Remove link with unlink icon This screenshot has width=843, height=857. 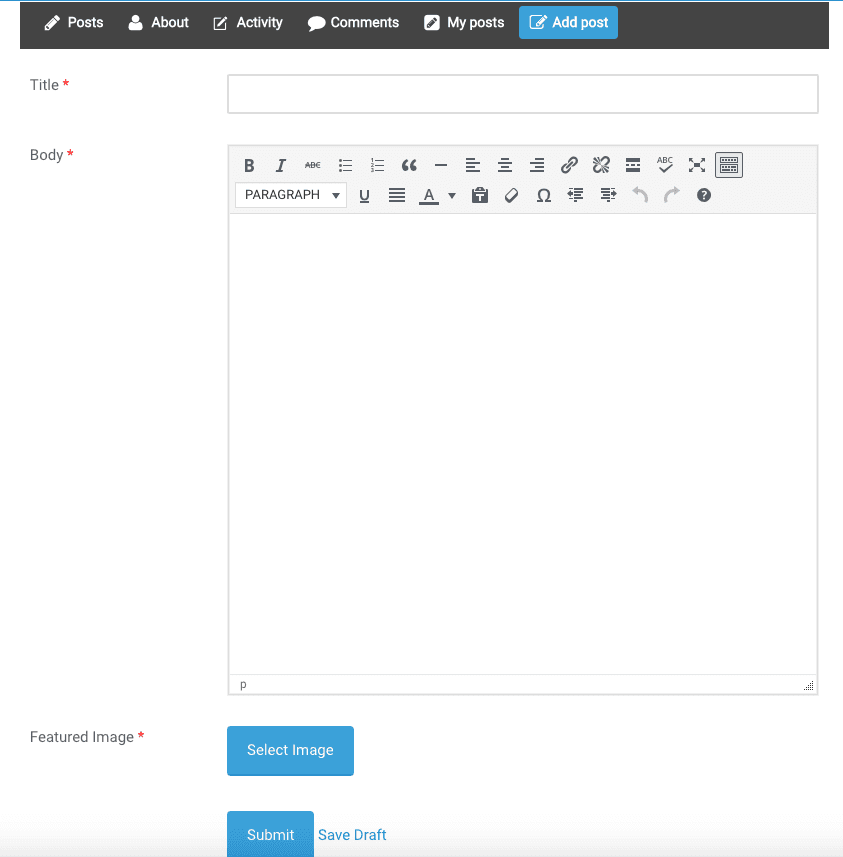pos(601,165)
